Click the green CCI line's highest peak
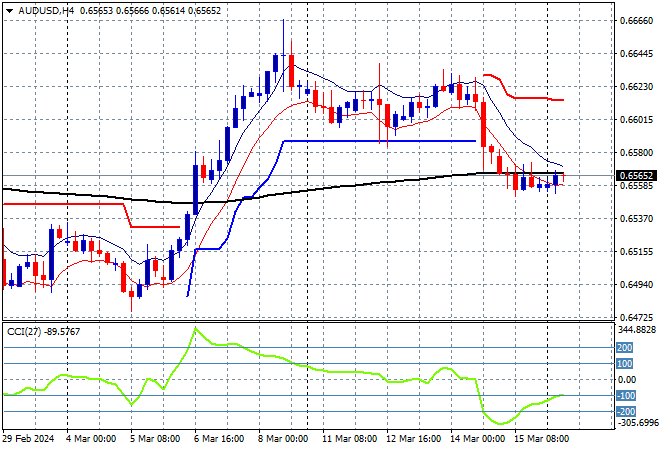660x450 pixels. [195, 328]
